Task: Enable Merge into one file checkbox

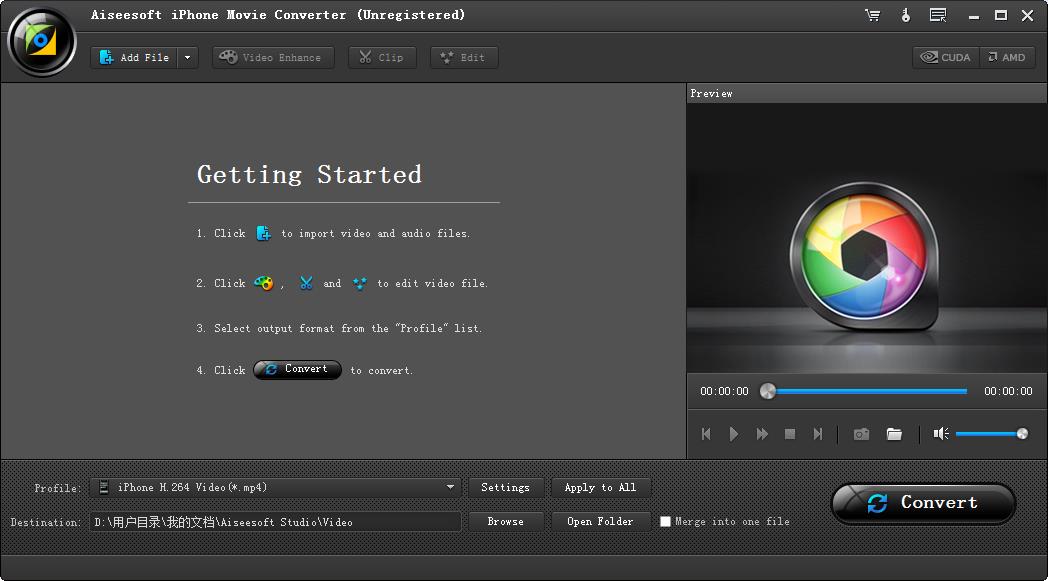Action: (x=665, y=521)
